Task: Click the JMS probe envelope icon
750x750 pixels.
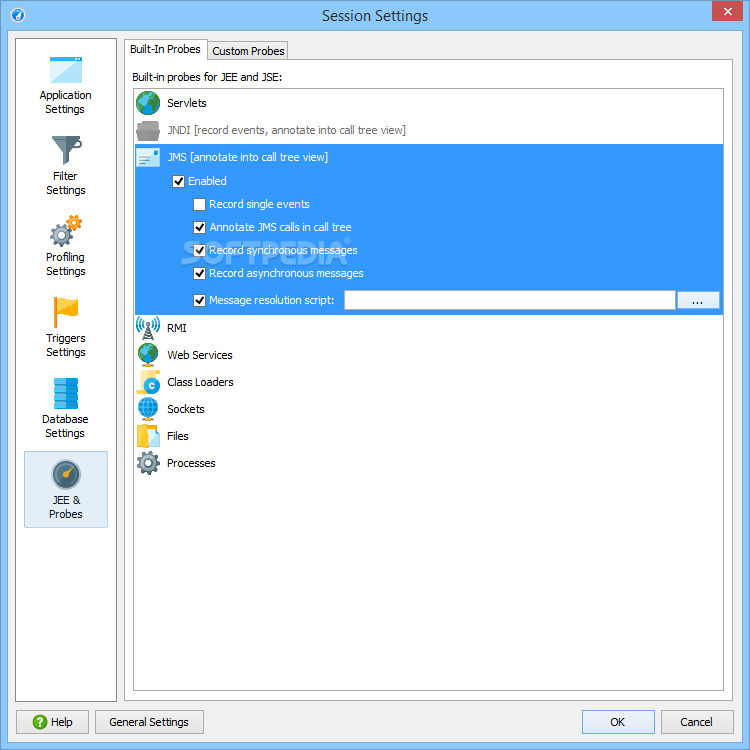Action: [x=148, y=157]
